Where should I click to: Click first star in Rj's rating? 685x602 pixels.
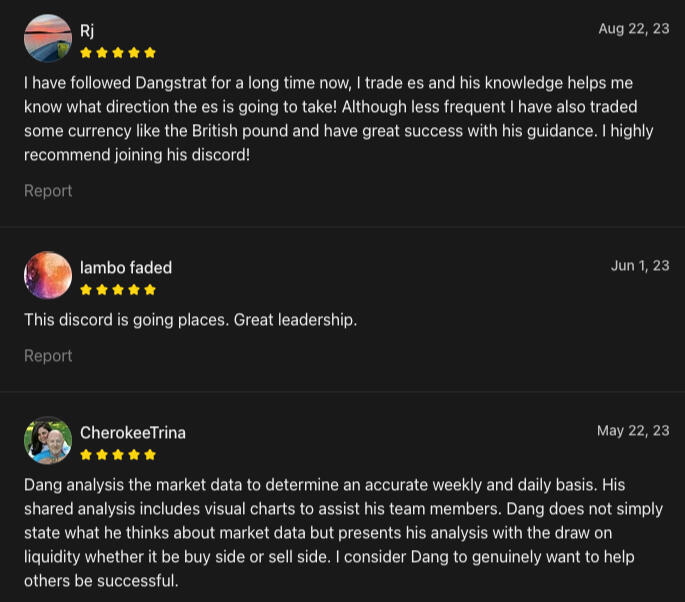[x=86, y=53]
